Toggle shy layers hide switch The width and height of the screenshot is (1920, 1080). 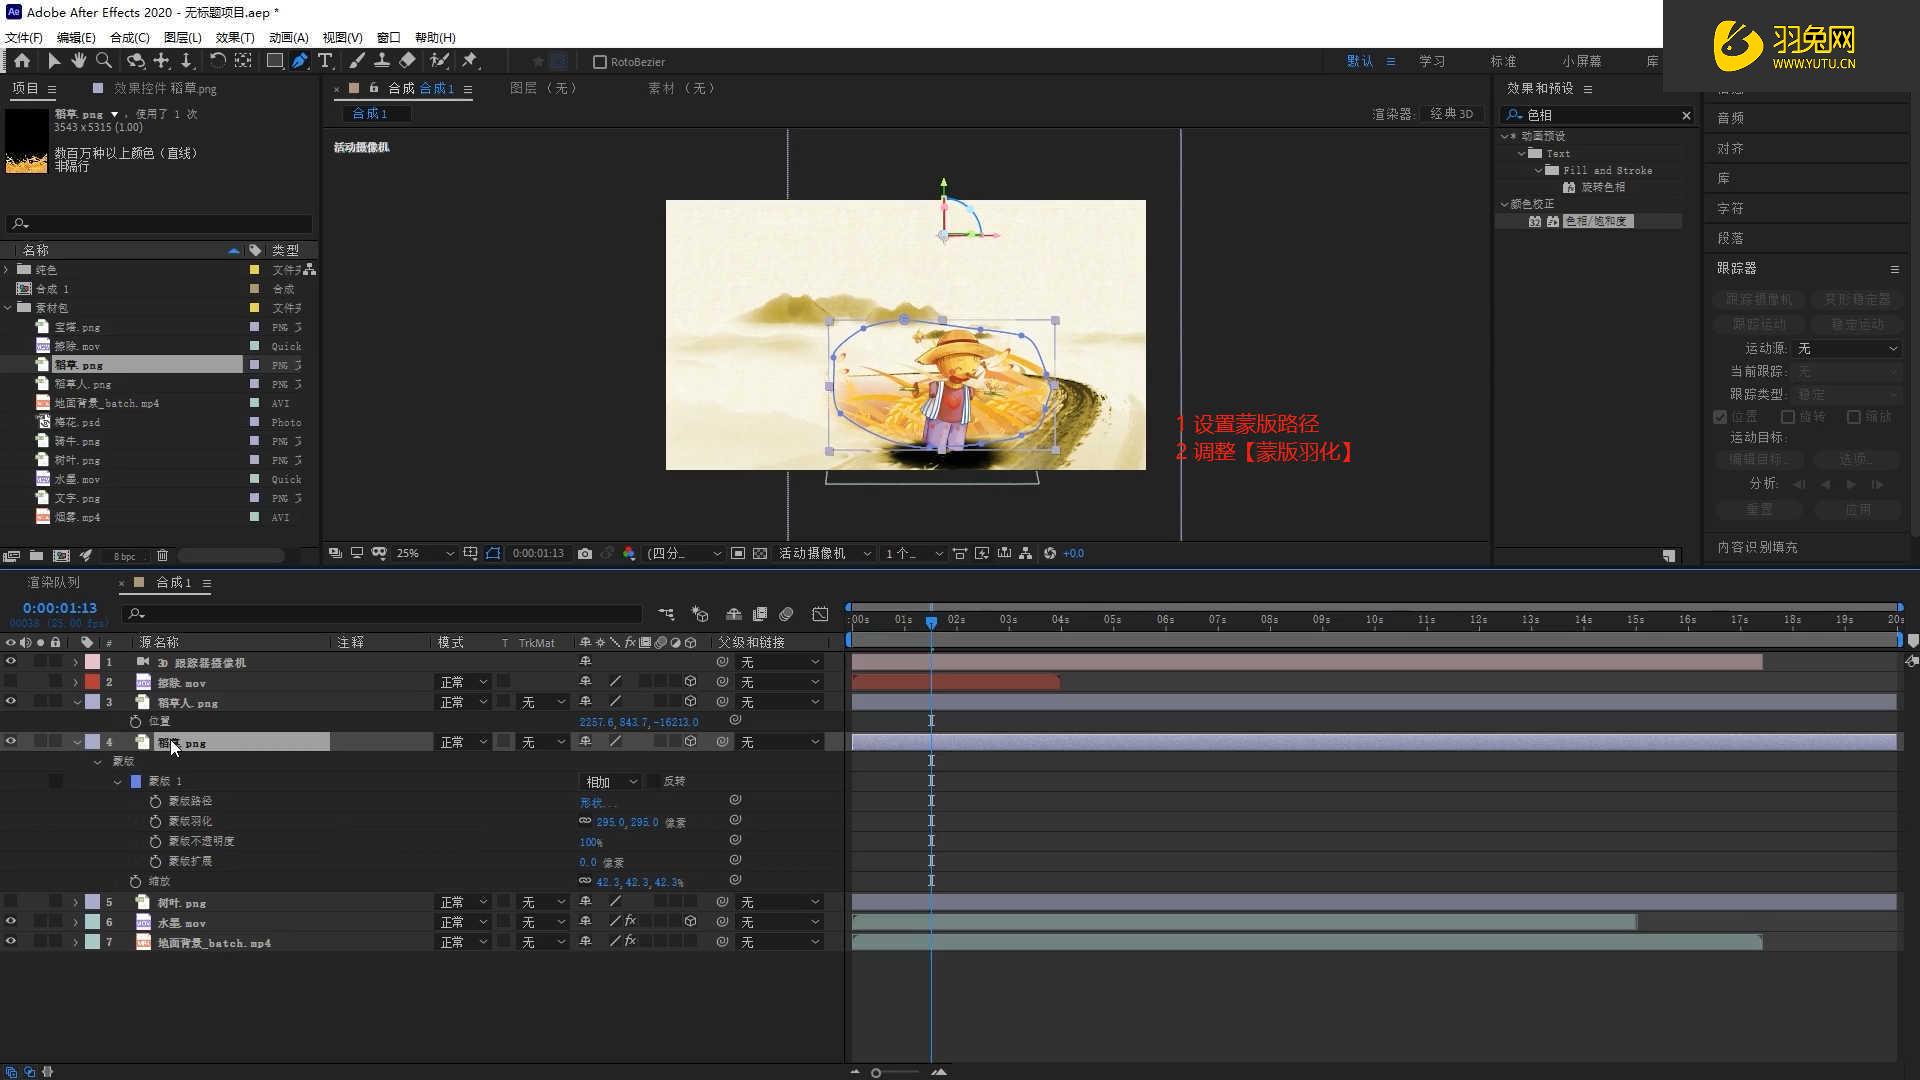tap(733, 614)
